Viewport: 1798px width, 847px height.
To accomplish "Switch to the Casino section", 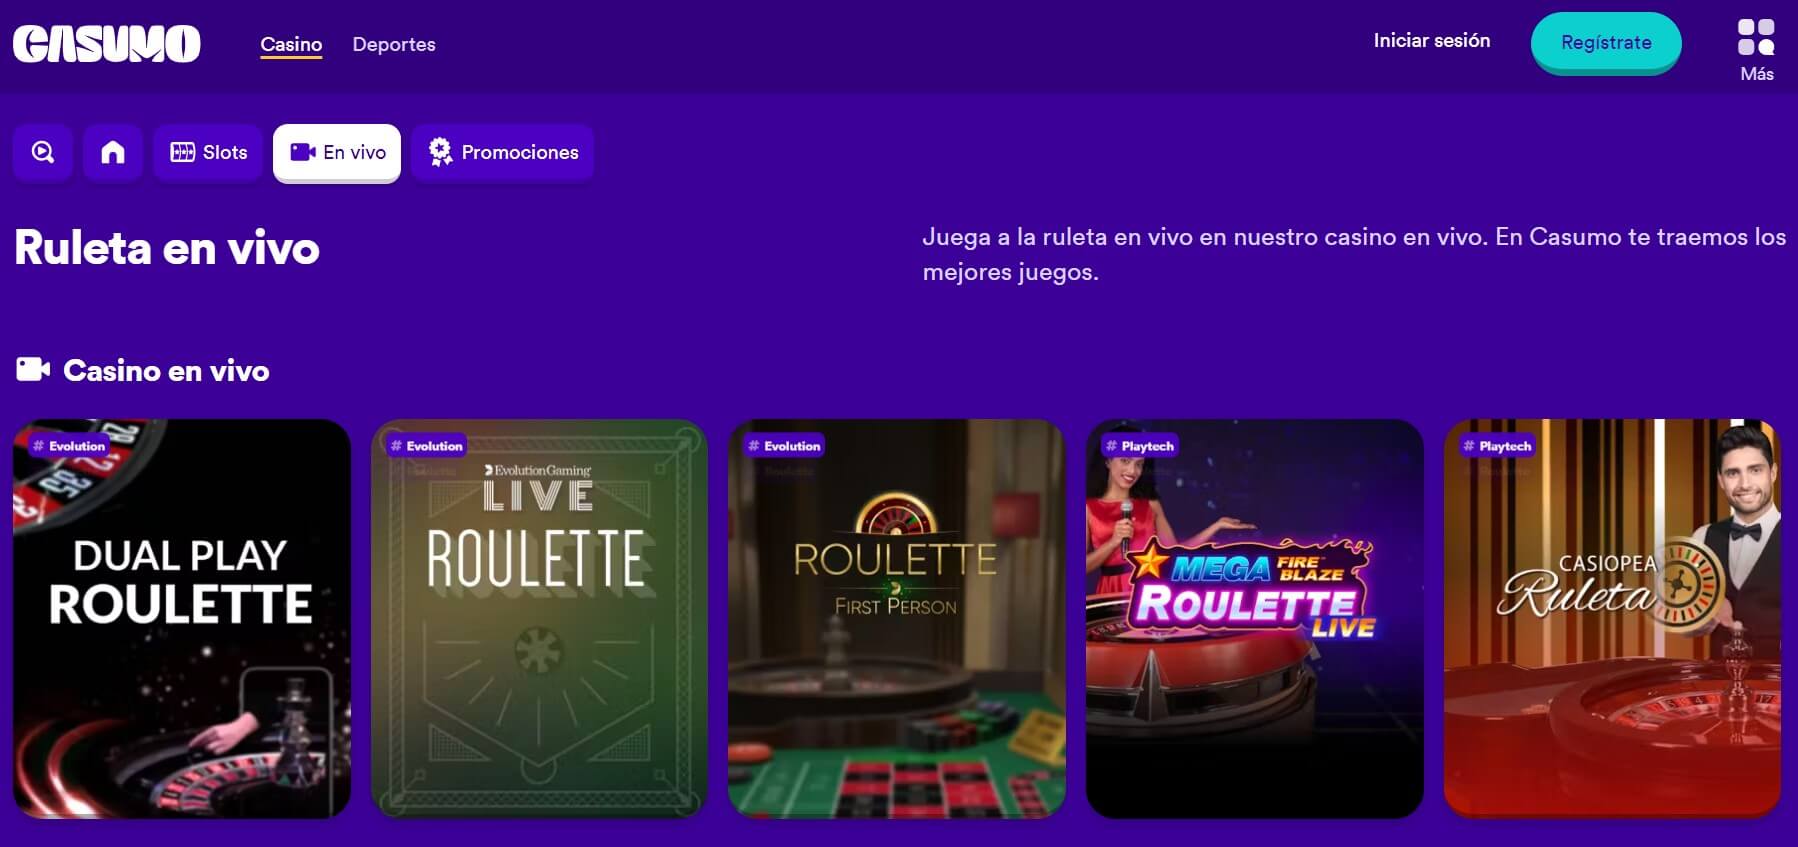I will tap(291, 44).
